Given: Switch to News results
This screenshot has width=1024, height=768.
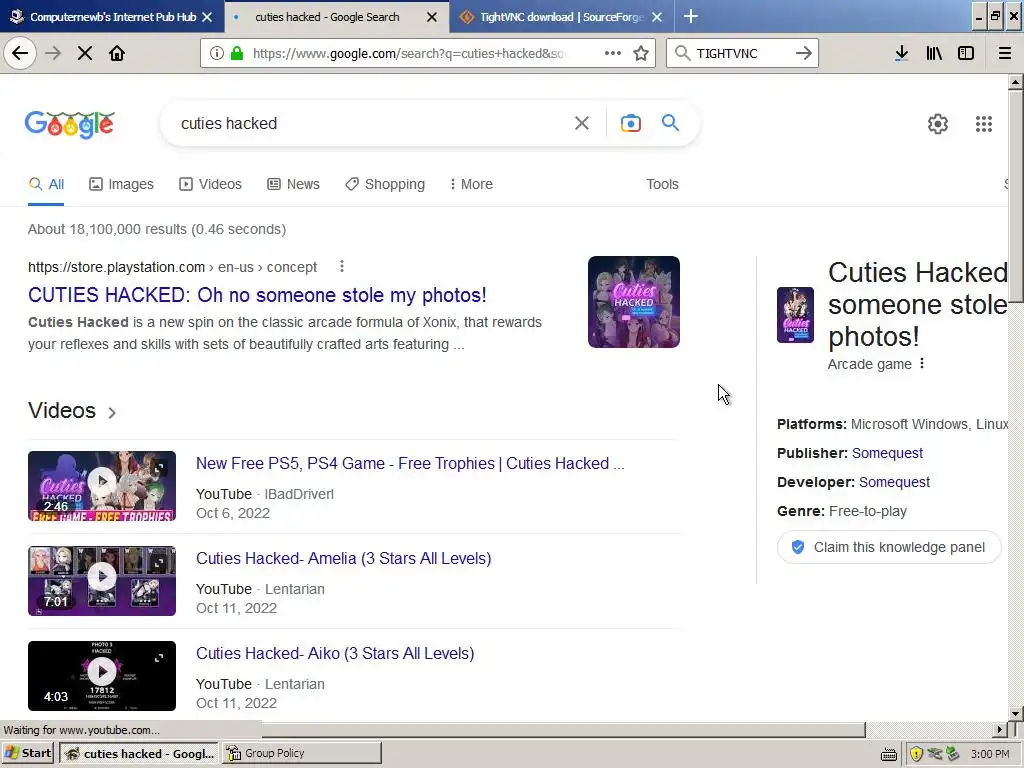Looking at the screenshot, I should point(293,184).
